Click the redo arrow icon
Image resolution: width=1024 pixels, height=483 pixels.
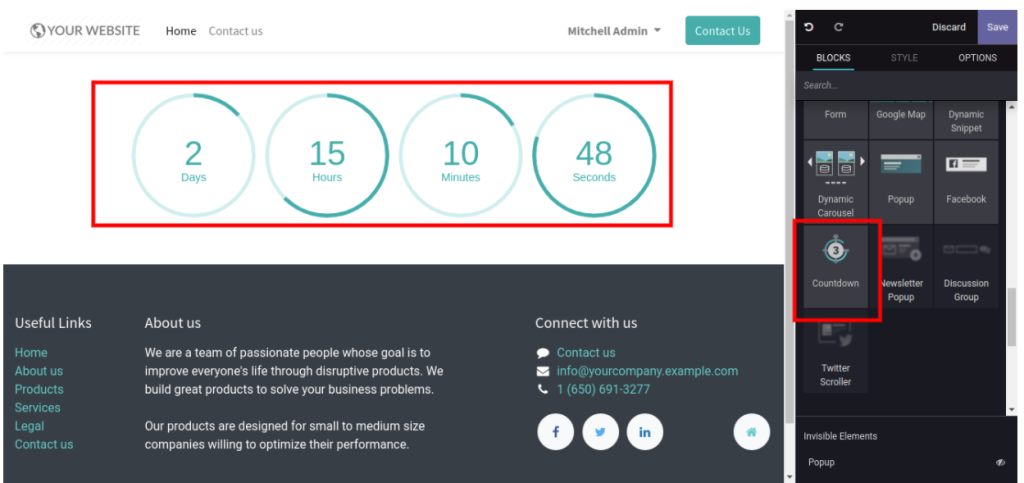(839, 27)
